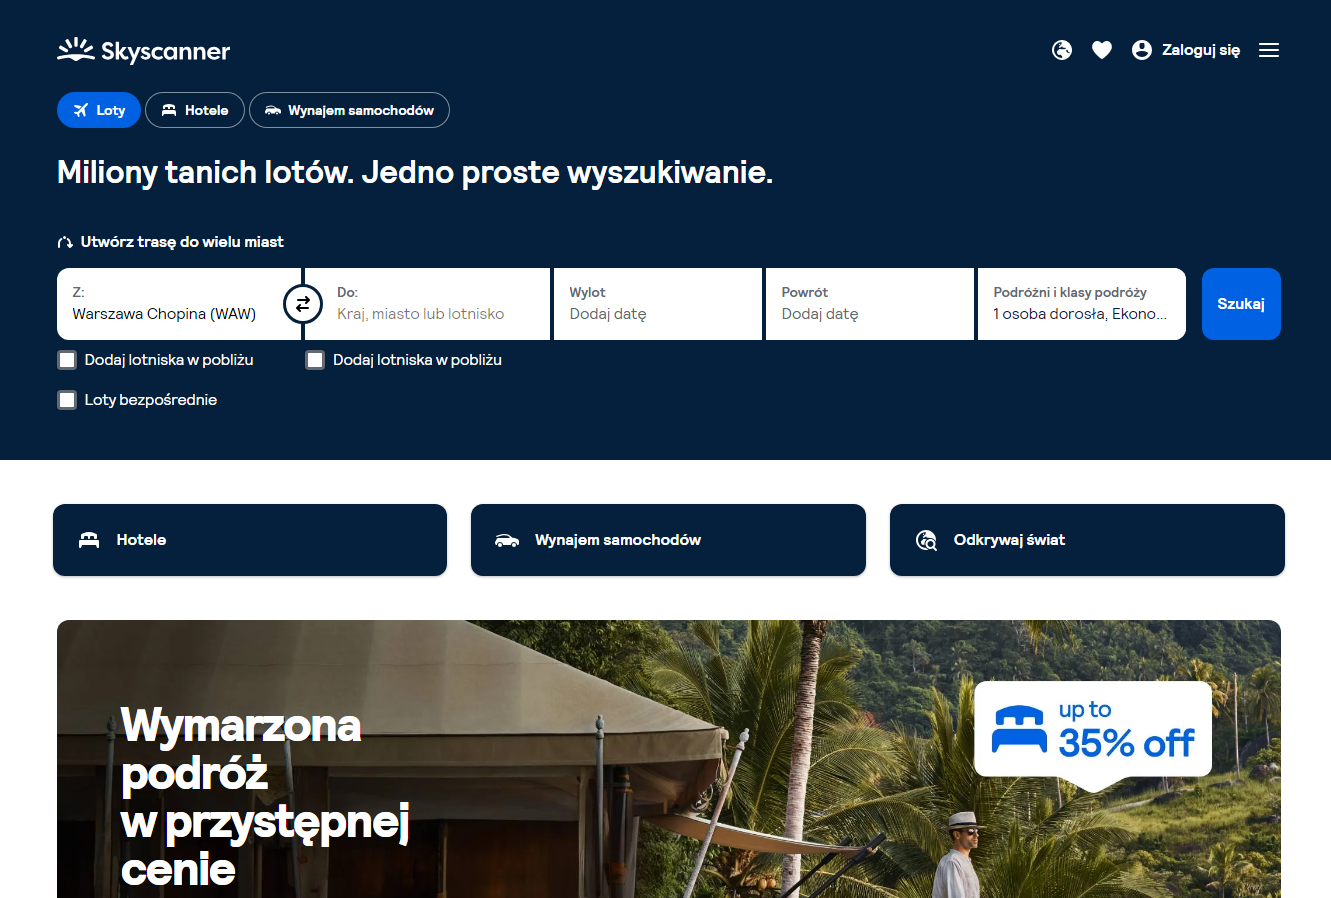
Task: Click Zaloguj się to log in
Action: click(x=1201, y=50)
